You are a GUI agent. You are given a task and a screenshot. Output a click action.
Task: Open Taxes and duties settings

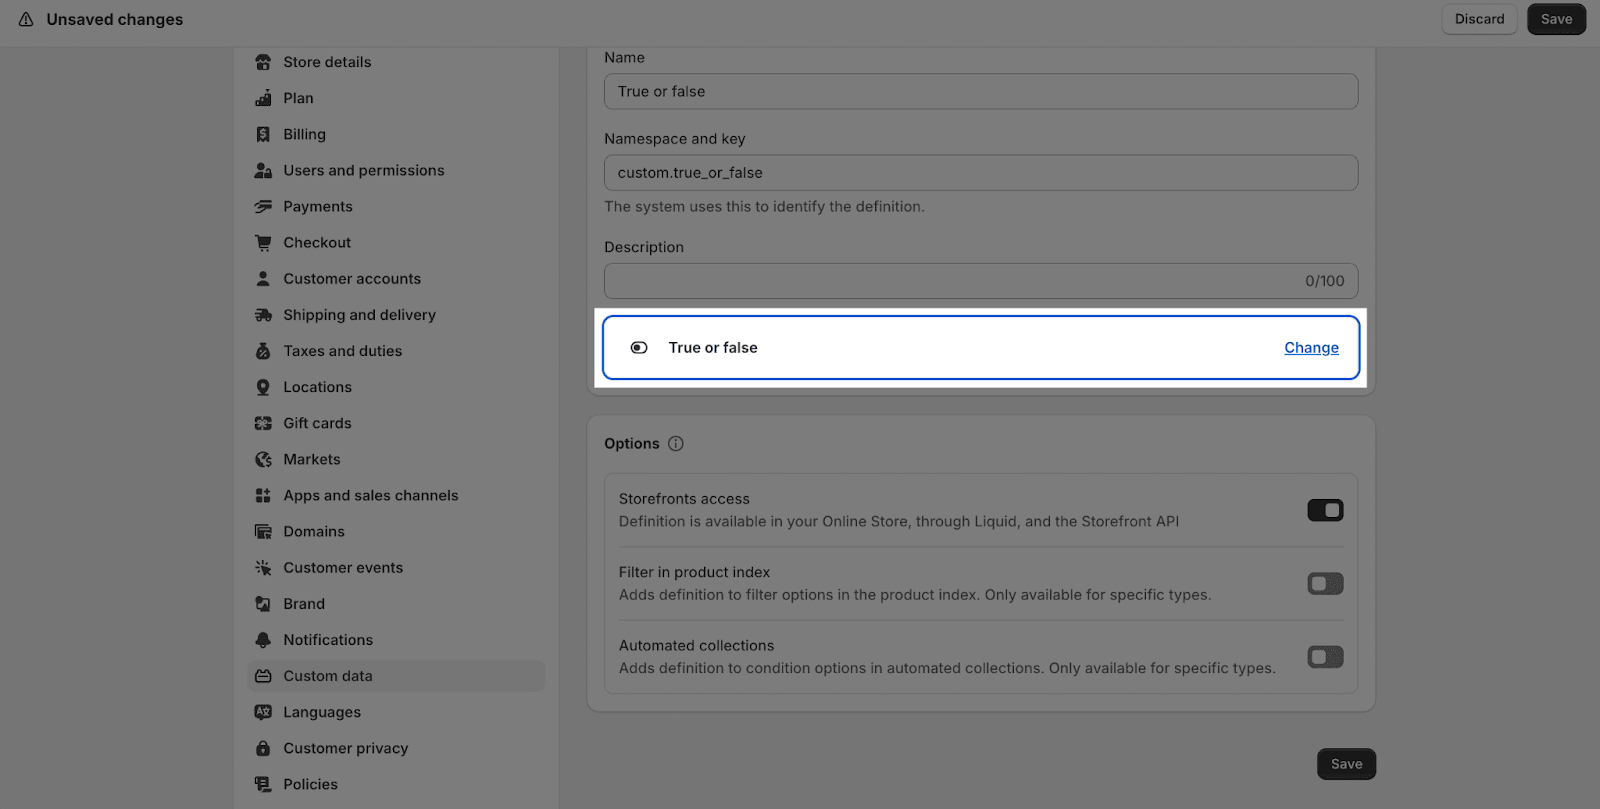click(396, 351)
